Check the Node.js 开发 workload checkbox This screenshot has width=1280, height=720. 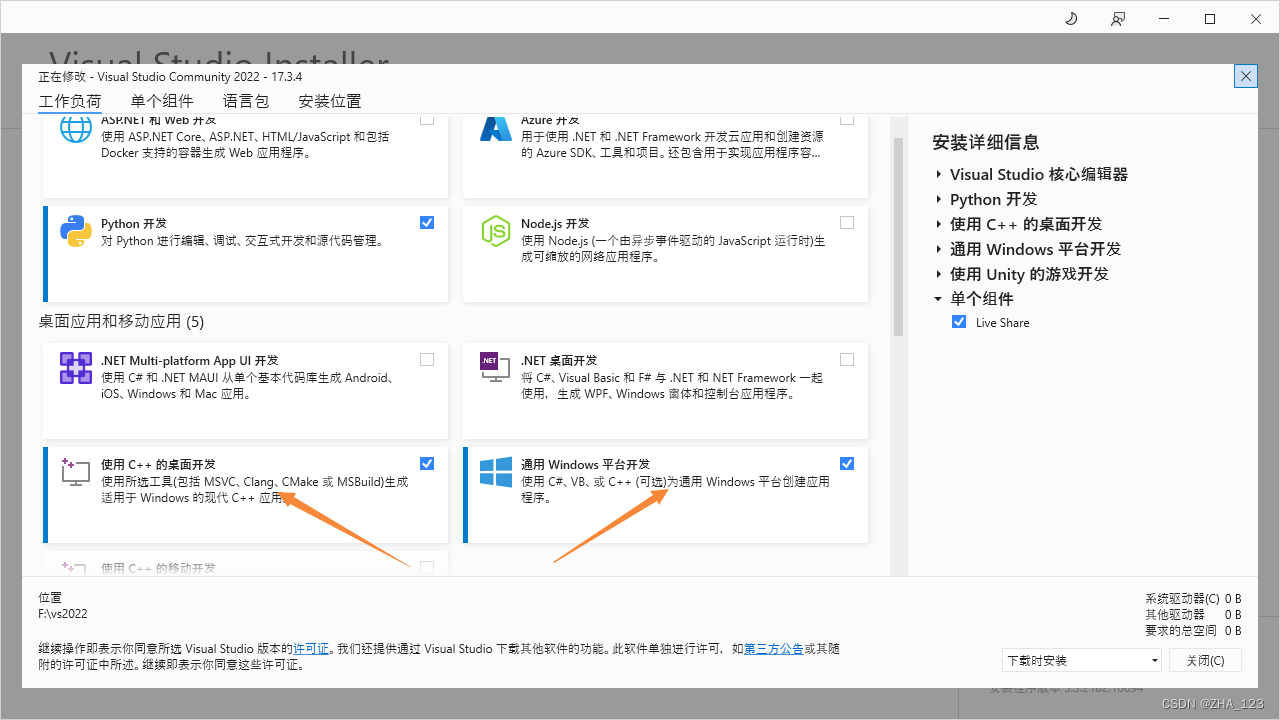click(x=847, y=222)
